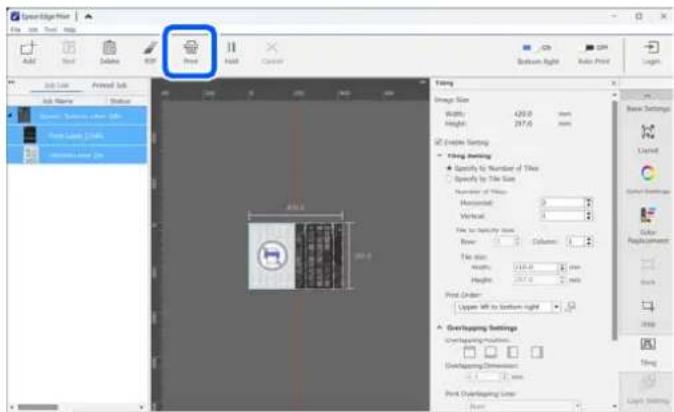Collapse the top parent job tree arrow
The height and width of the screenshot is (412, 674).
click(x=10, y=115)
